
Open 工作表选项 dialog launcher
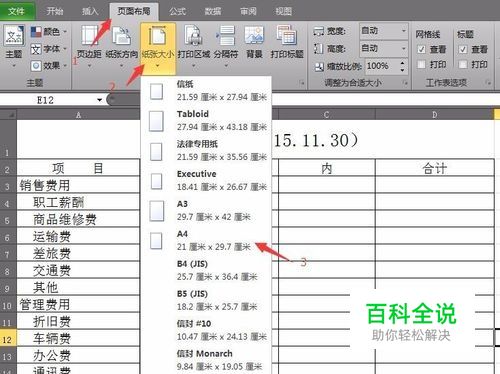488,83
